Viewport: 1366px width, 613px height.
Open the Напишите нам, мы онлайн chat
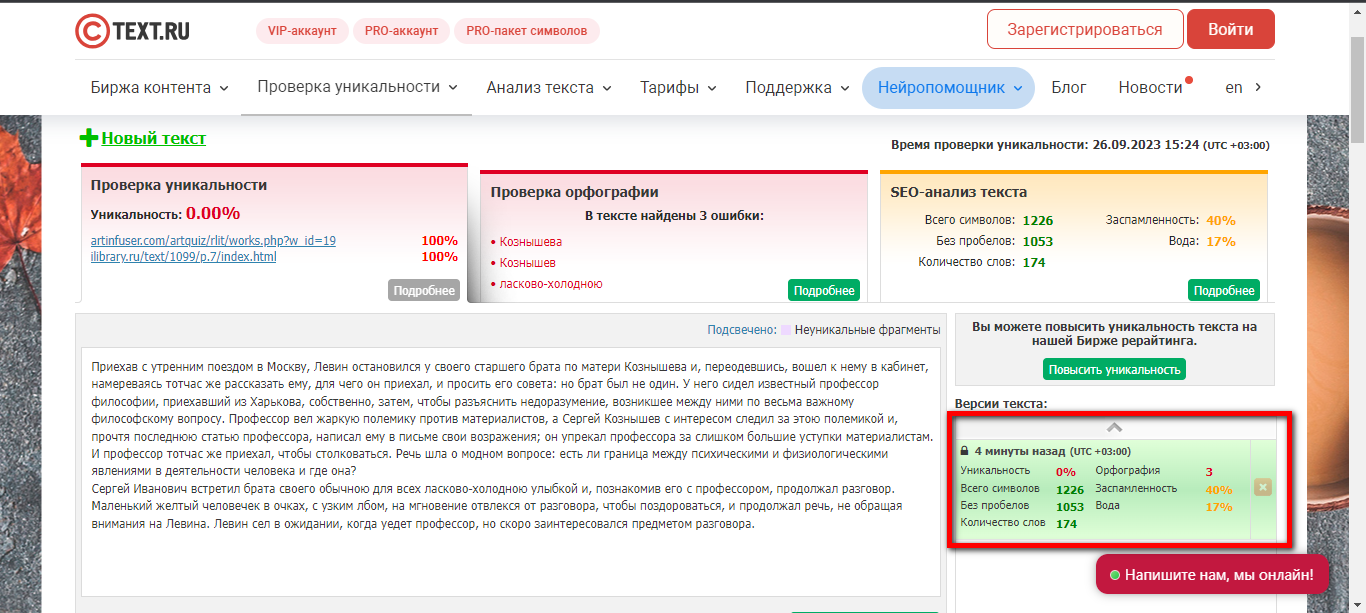(x=1212, y=575)
